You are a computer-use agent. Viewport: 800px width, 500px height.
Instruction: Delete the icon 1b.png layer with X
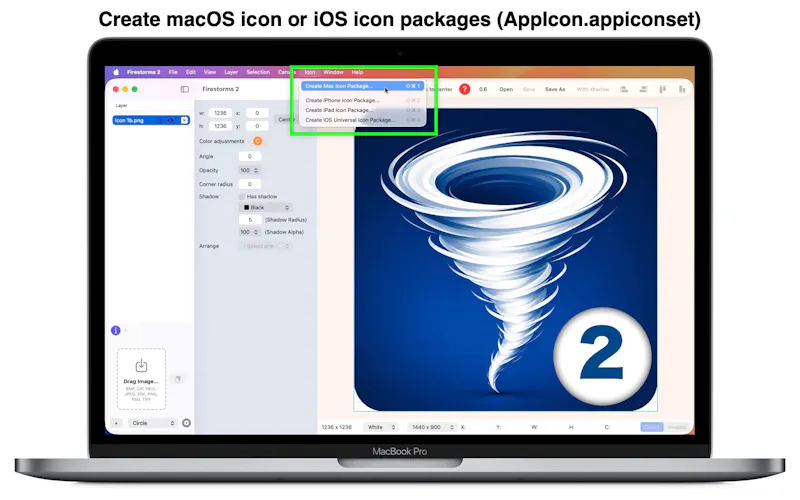(x=184, y=120)
